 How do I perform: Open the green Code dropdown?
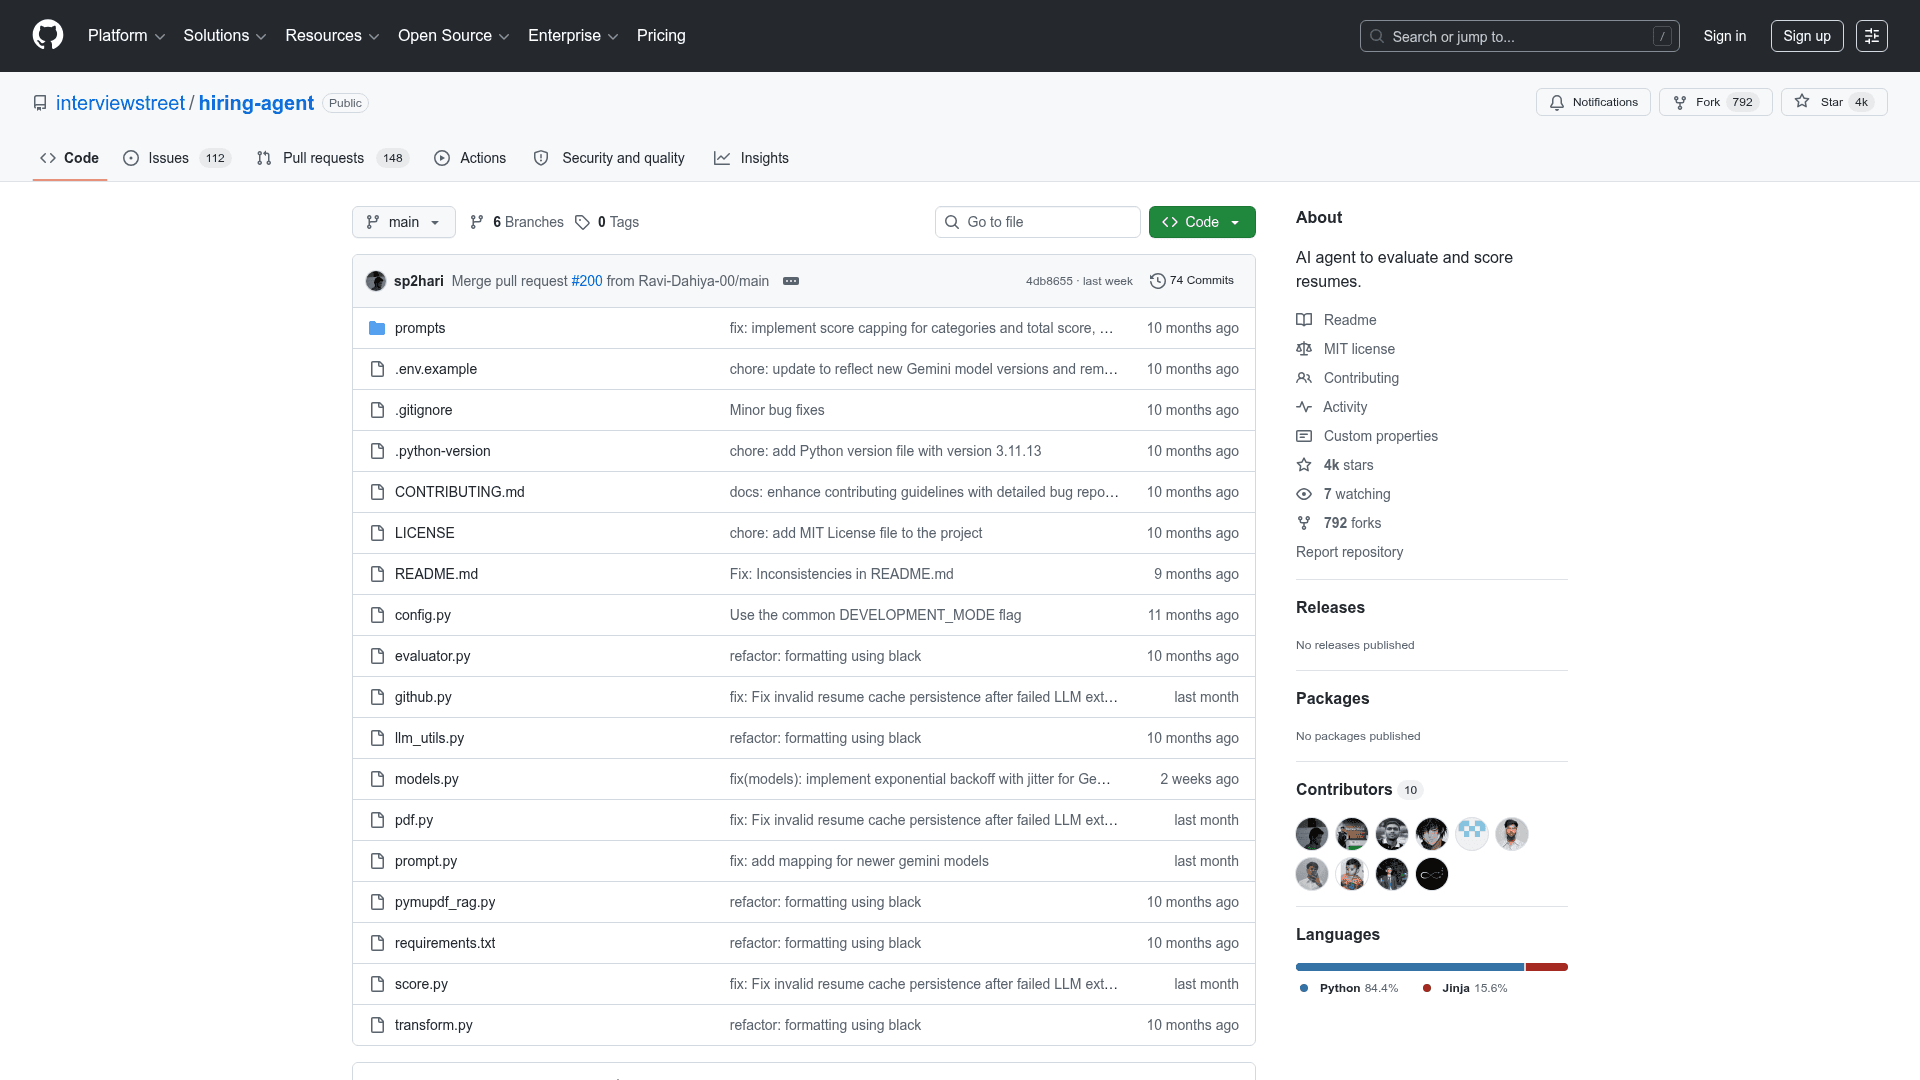pyautogui.click(x=1202, y=222)
